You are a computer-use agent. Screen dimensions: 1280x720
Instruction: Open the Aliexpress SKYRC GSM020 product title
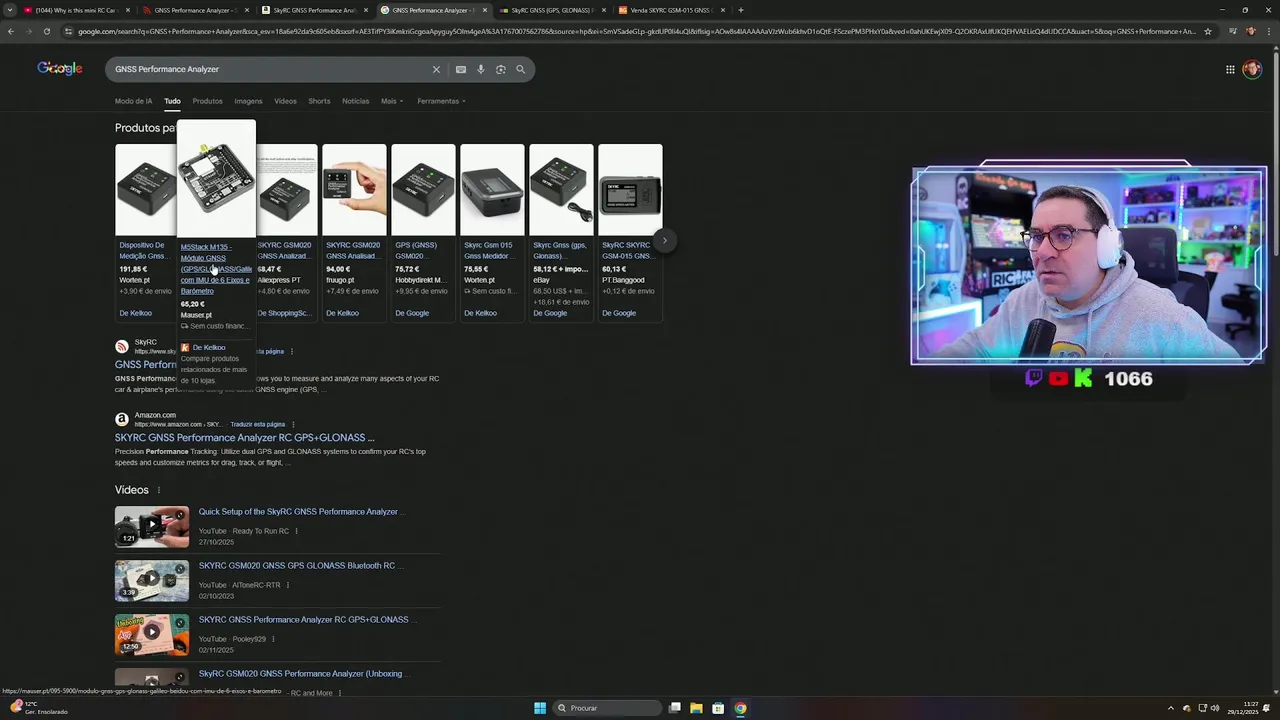284,250
